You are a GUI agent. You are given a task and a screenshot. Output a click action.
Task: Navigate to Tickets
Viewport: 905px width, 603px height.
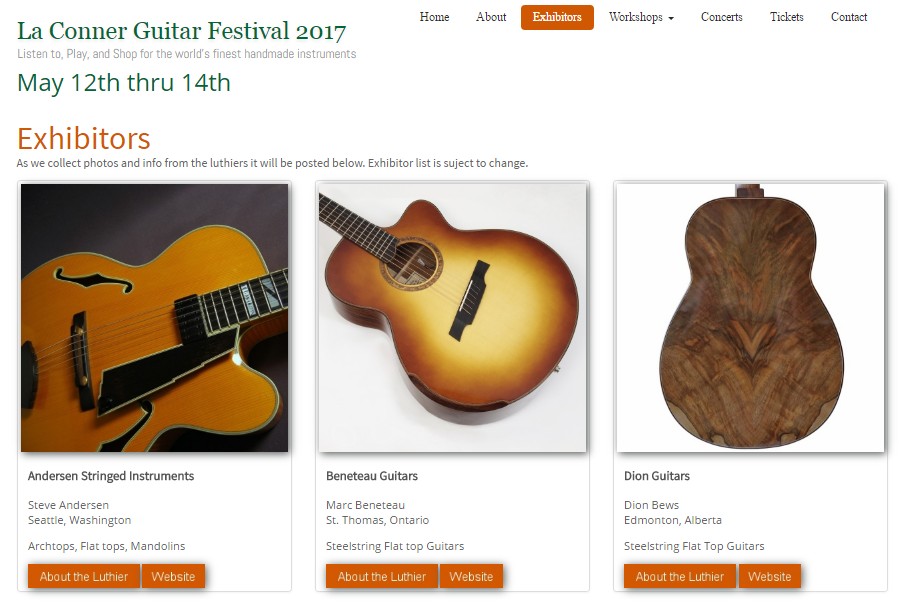pos(787,17)
